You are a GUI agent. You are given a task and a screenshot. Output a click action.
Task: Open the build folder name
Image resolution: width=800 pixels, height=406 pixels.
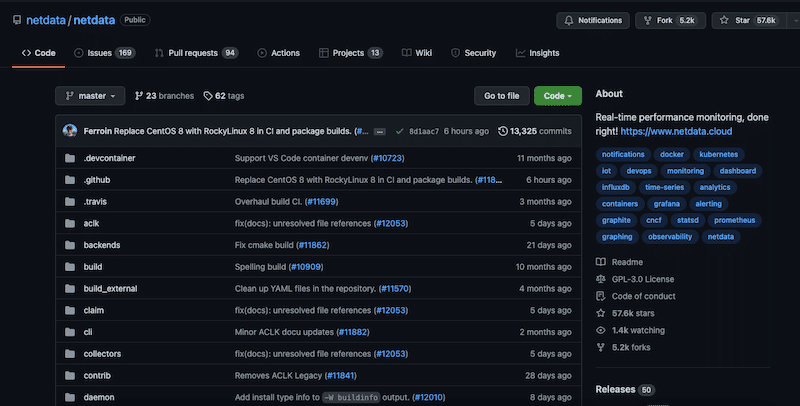click(93, 267)
